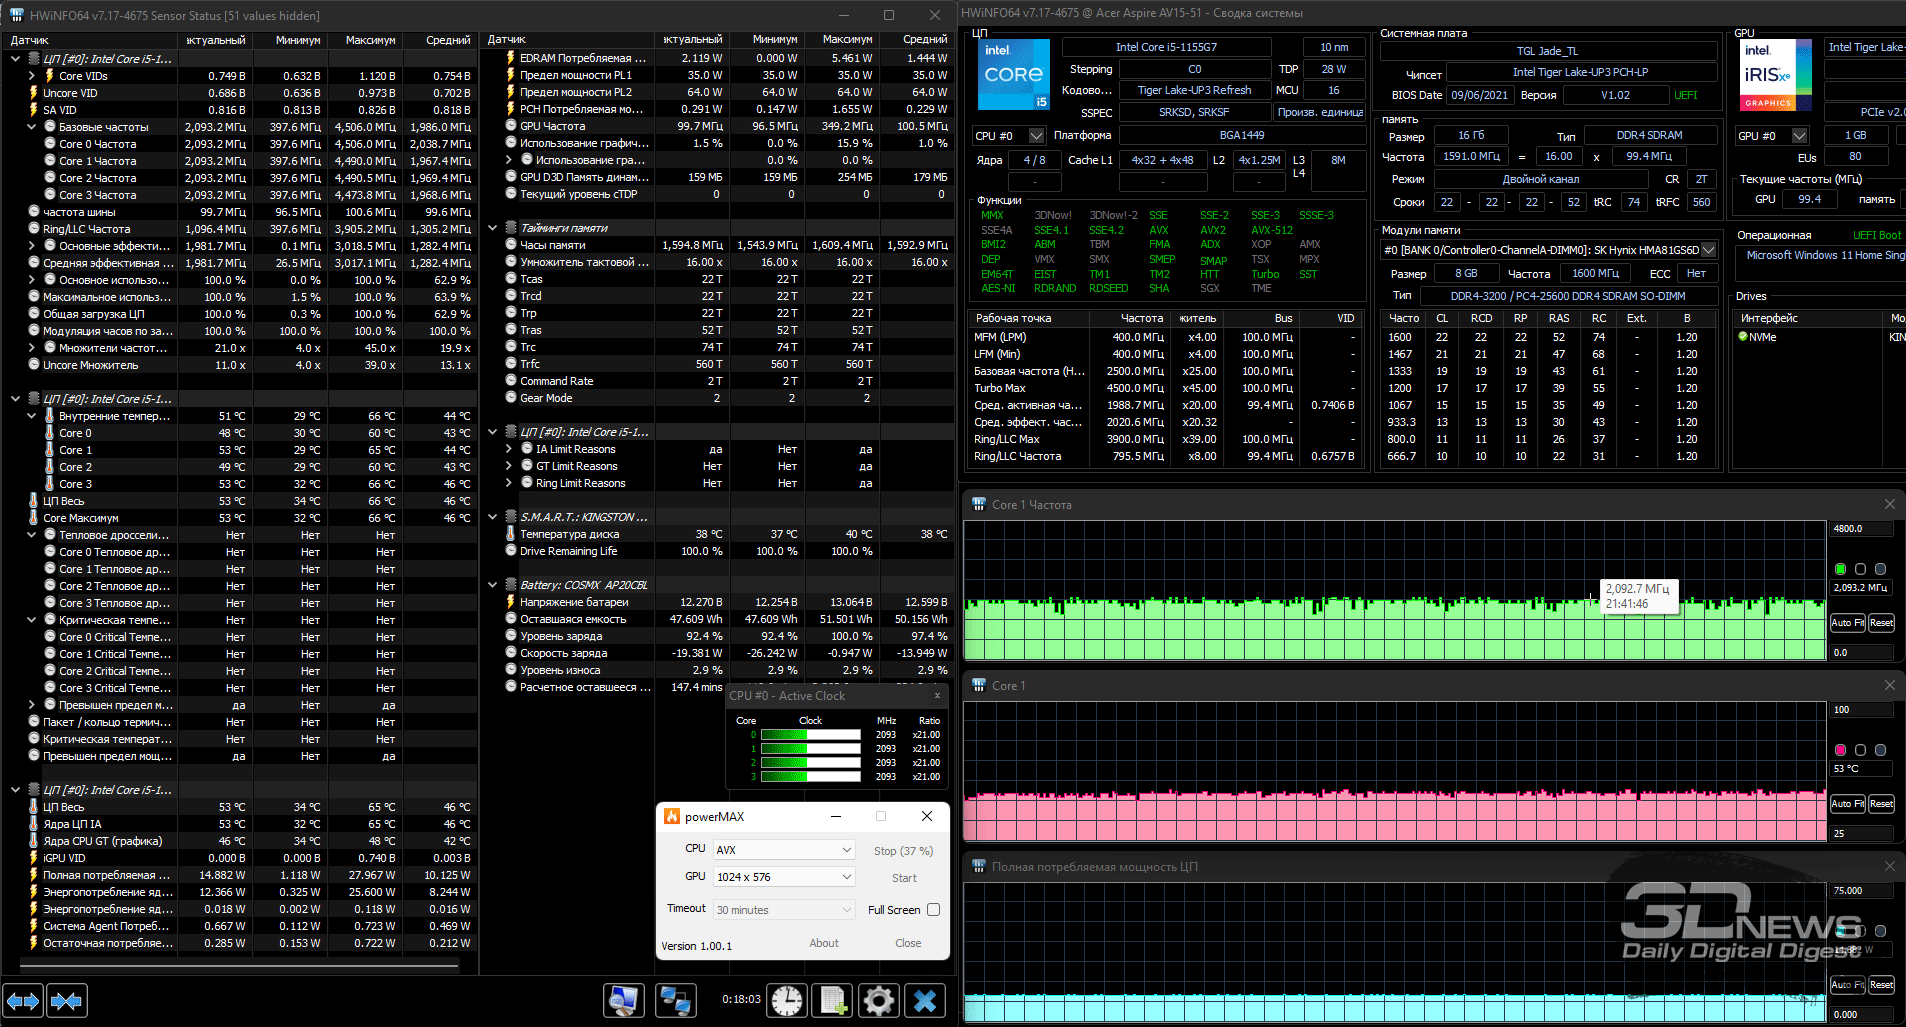Click the remote network computers icon
Screen dimensions: 1906x1027
coord(676,1000)
